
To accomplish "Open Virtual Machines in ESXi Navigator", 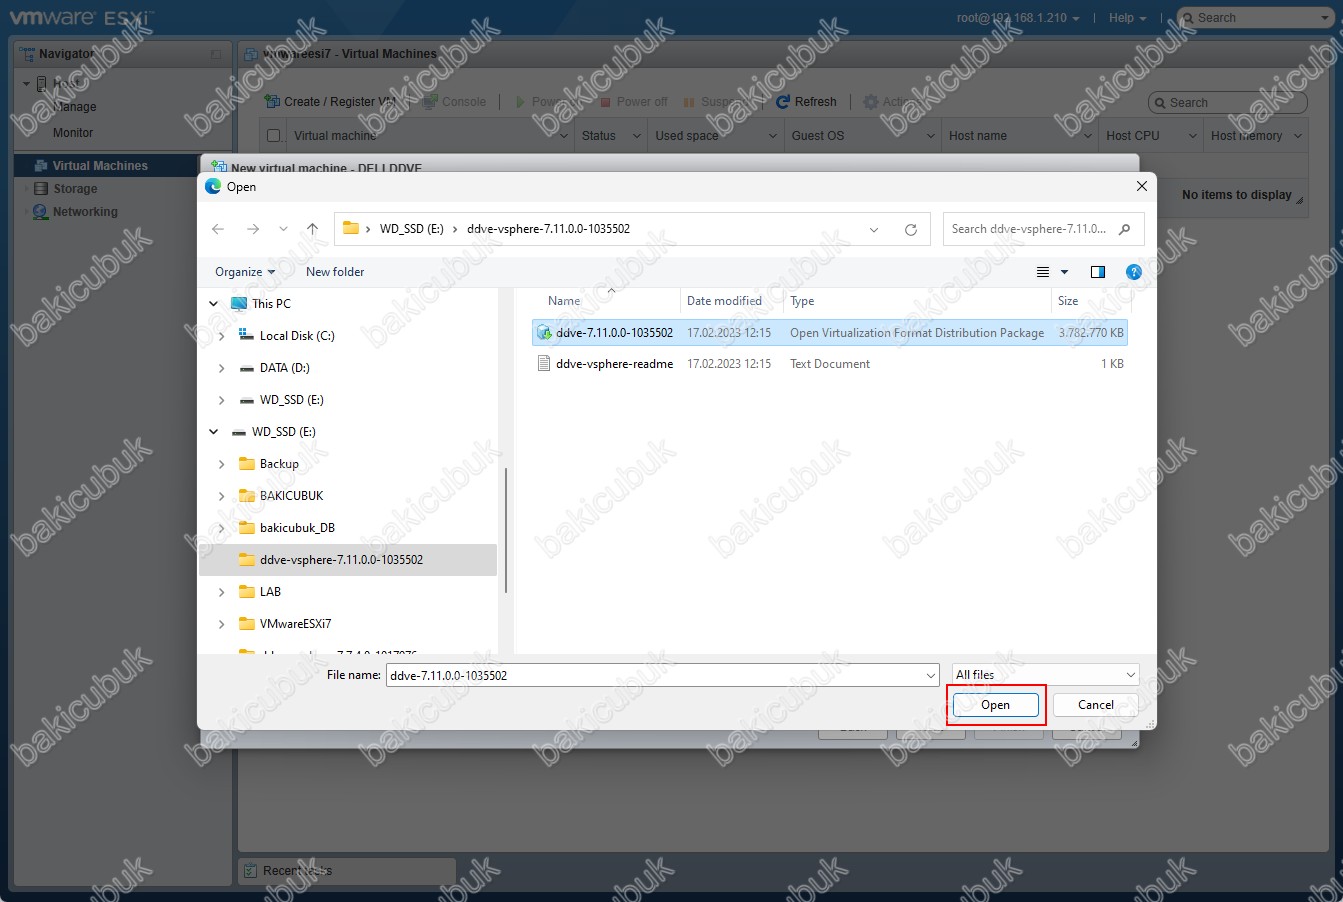I will tap(100, 166).
